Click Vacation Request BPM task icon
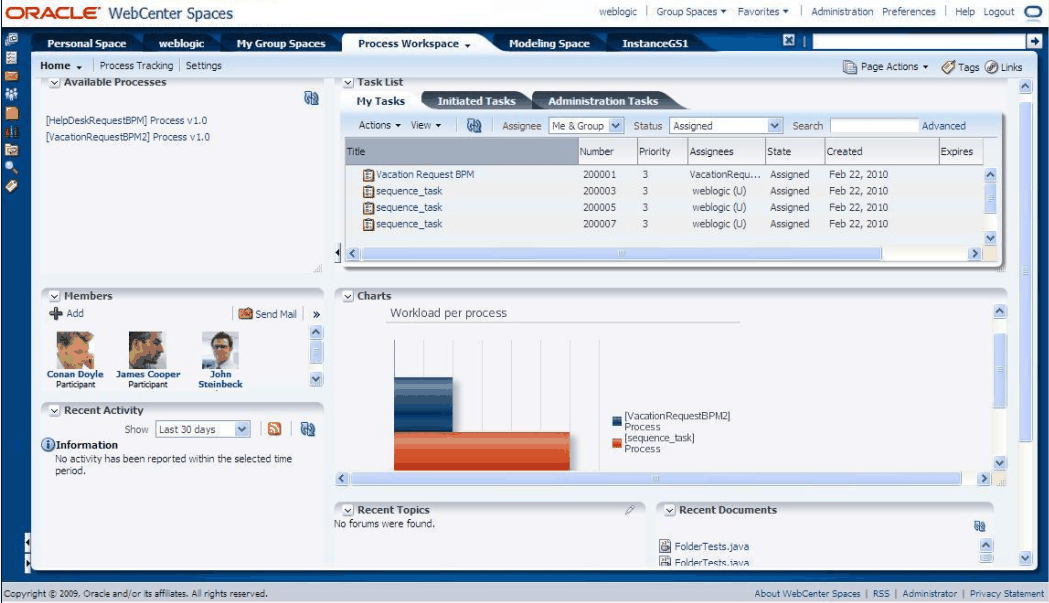This screenshot has height=603, width=1049. [x=368, y=175]
